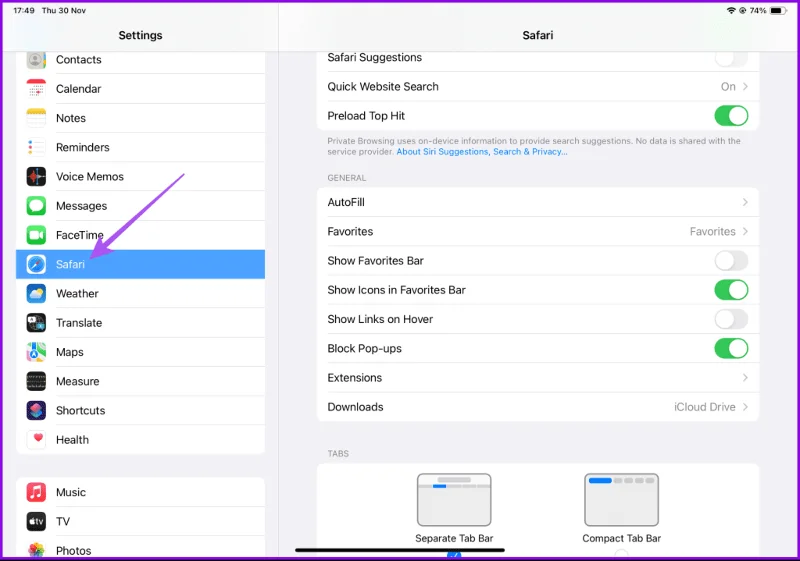
Task: Open Calendar settings row
Action: click(x=140, y=89)
